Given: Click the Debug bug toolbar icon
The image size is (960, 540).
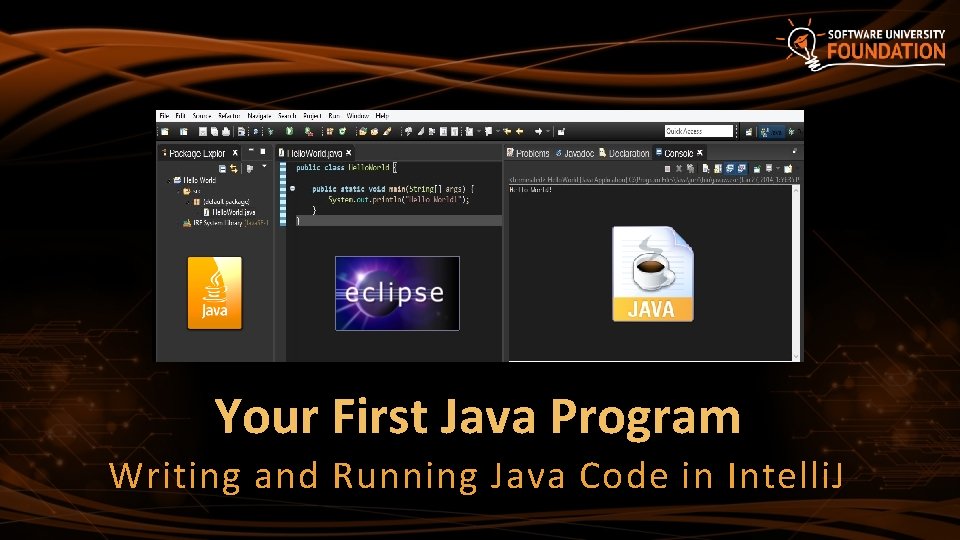Looking at the screenshot, I should [271, 131].
